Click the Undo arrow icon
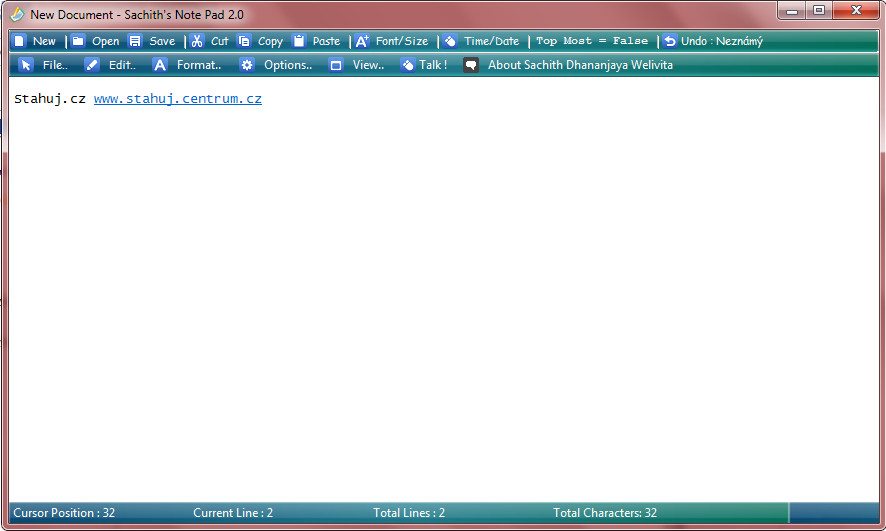Viewport: 886px width, 531px height. [670, 41]
